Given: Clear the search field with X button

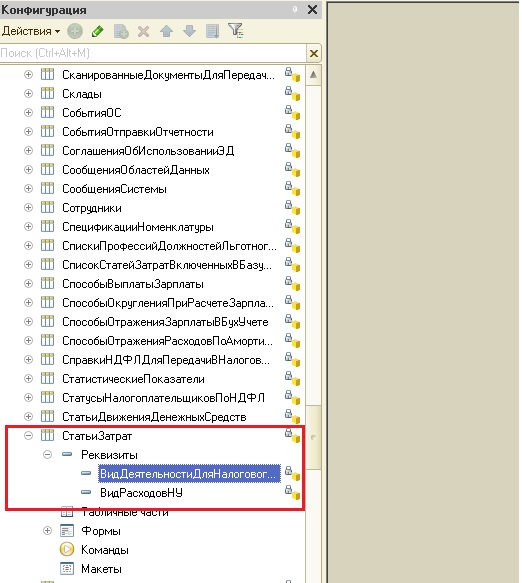Looking at the screenshot, I should tap(314, 54).
